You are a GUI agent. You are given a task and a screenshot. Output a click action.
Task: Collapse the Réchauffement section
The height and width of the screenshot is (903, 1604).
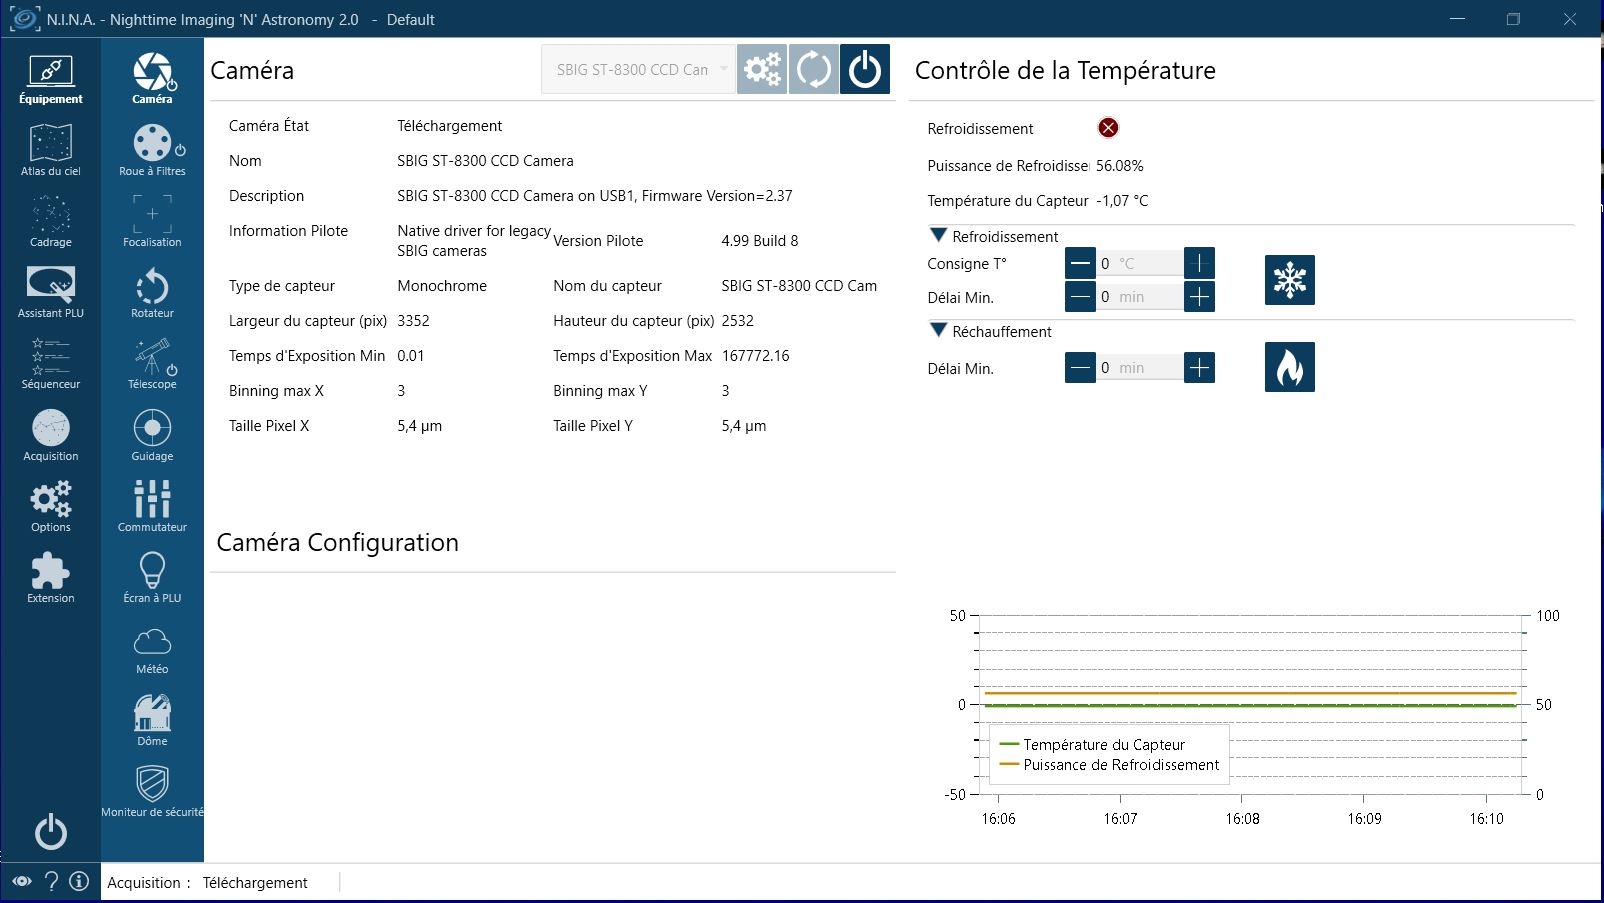[x=938, y=331]
